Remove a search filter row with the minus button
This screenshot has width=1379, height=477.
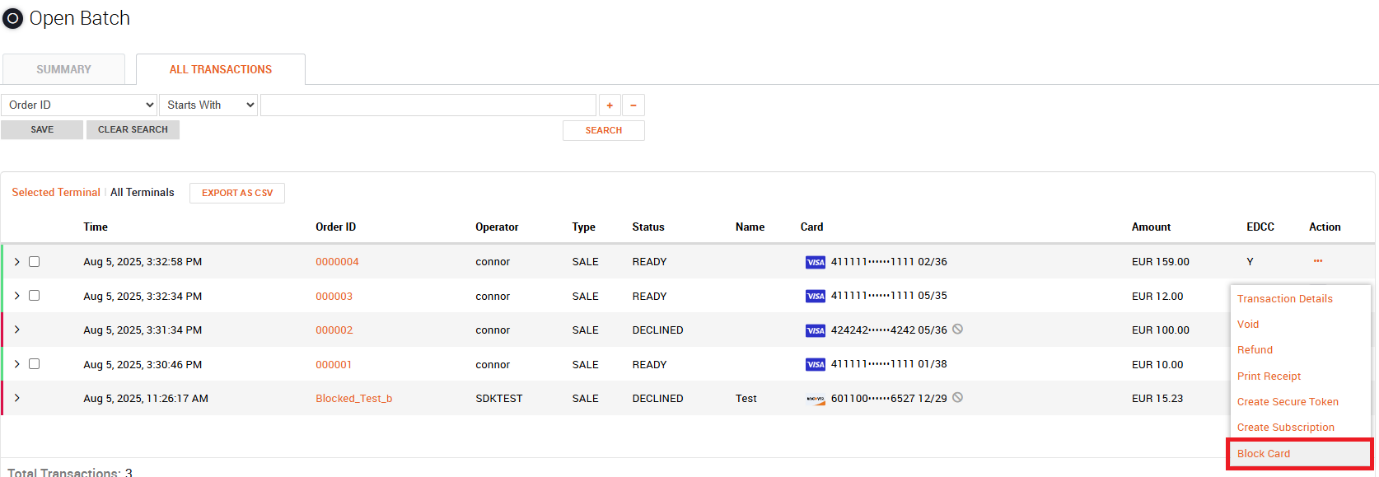[x=633, y=105]
